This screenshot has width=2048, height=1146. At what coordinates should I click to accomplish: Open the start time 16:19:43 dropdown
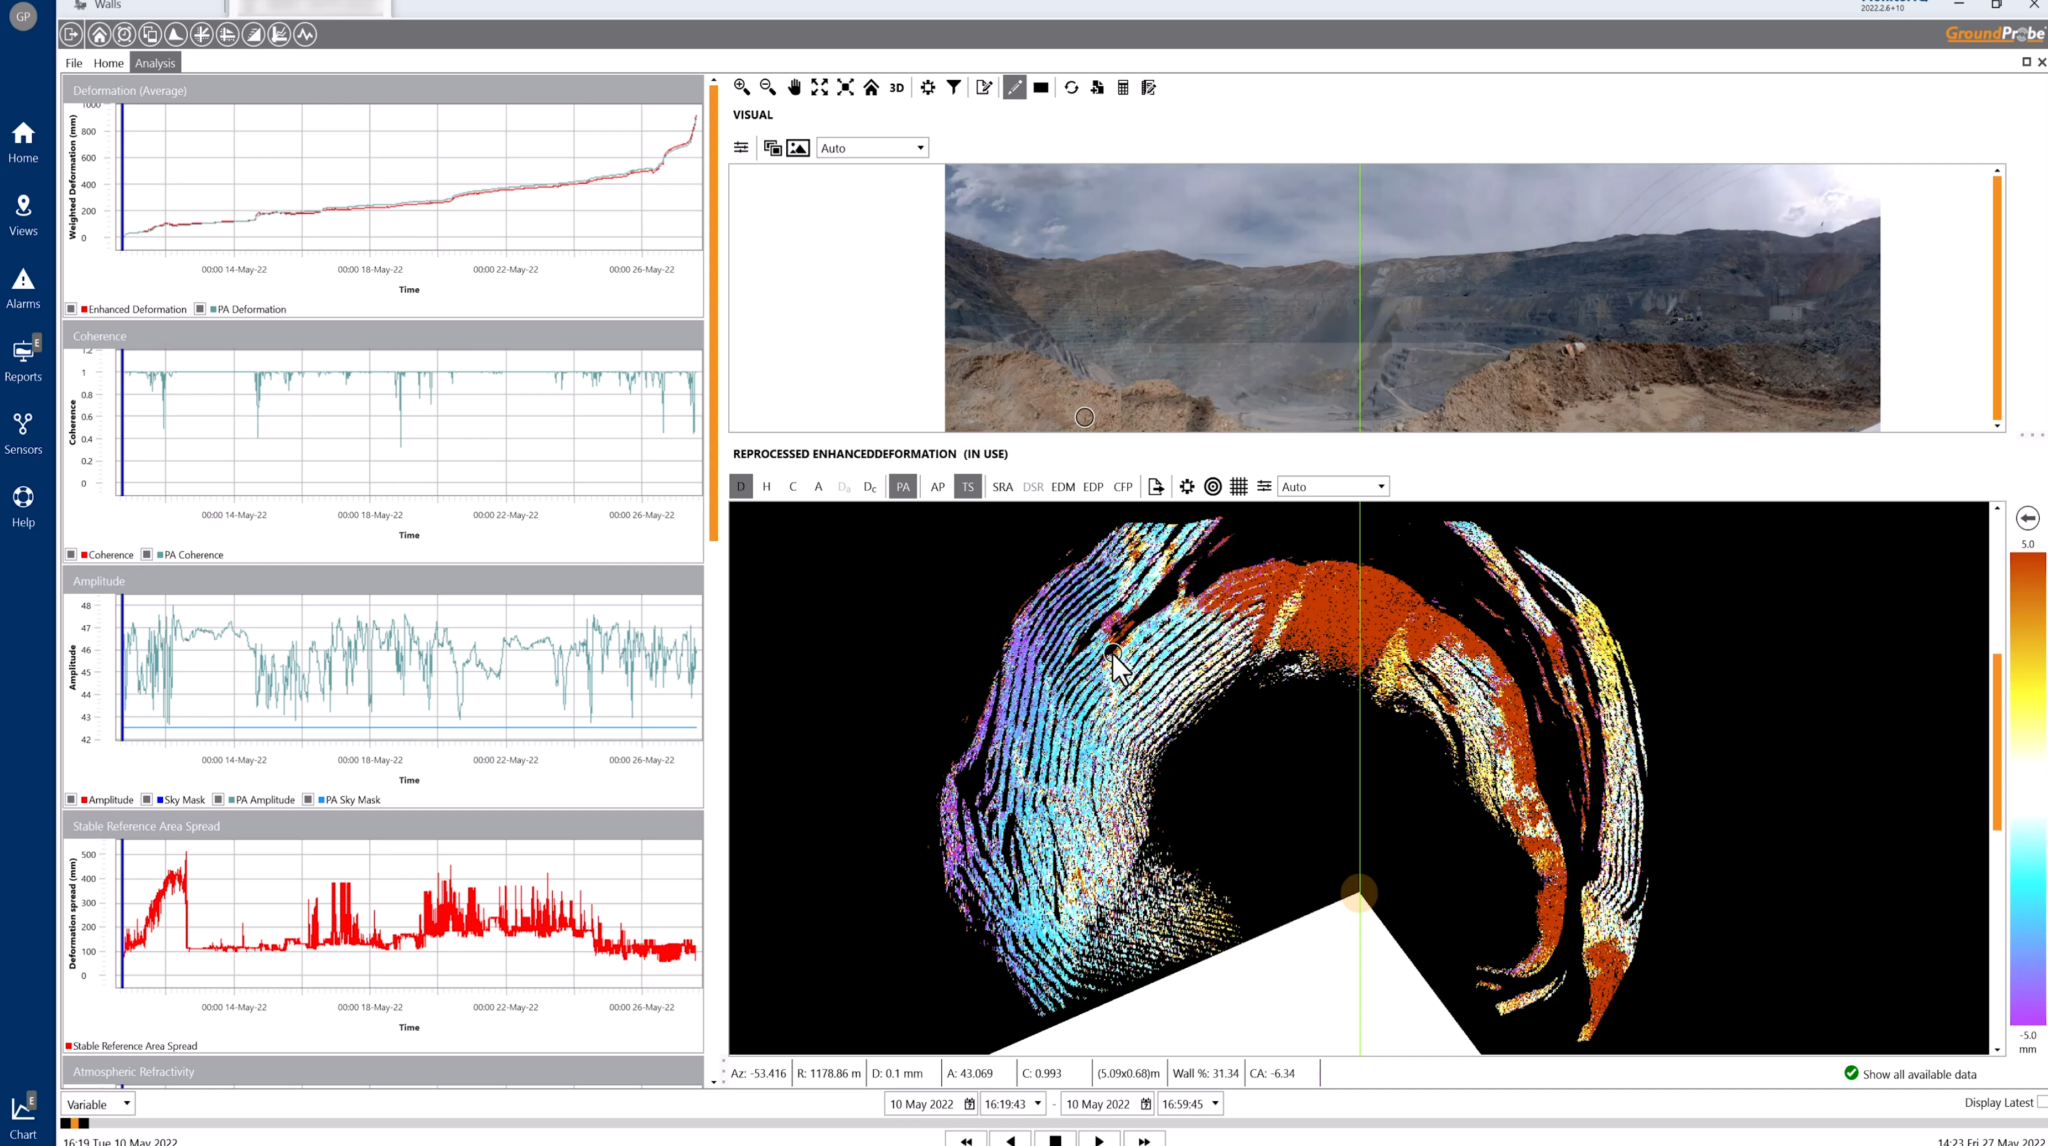point(1036,1104)
